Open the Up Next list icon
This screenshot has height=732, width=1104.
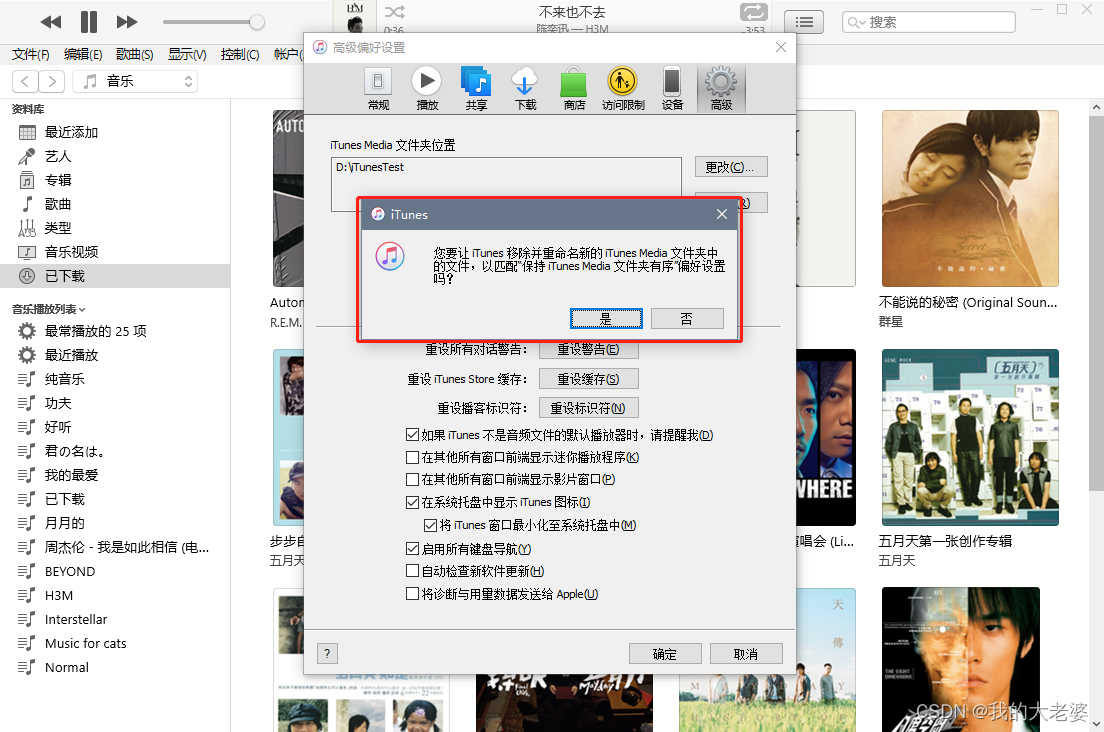(803, 22)
